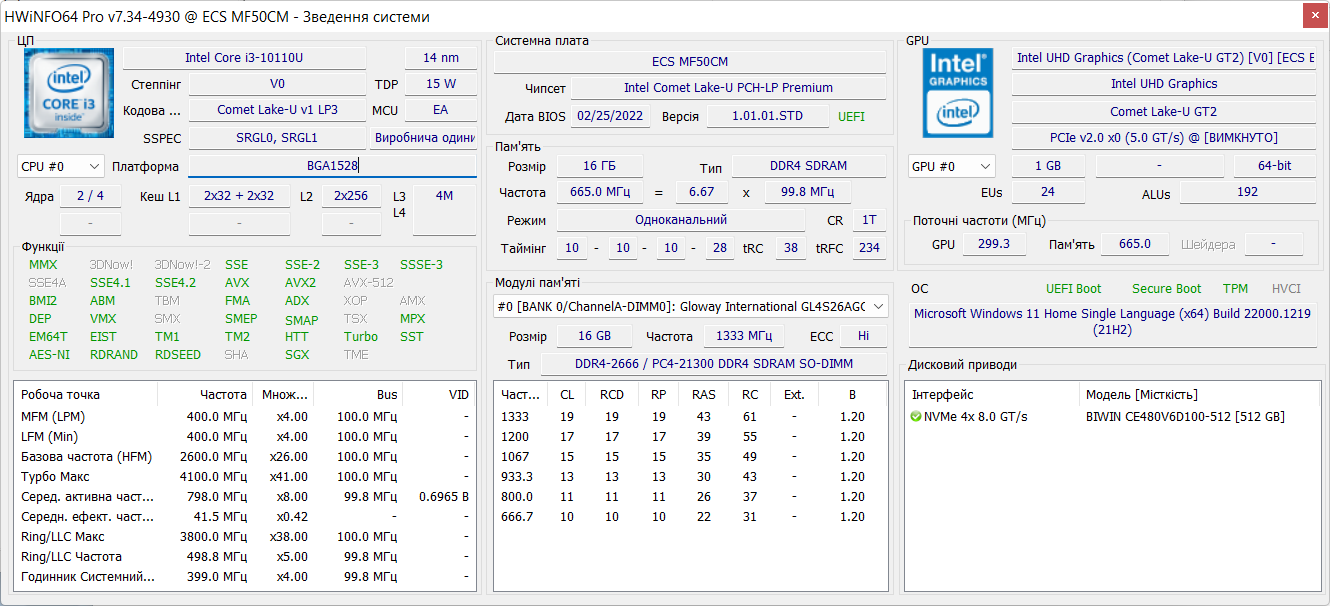The image size is (1330, 606).
Task: Open the GPU #0 selector dropdown
Action: [x=952, y=166]
